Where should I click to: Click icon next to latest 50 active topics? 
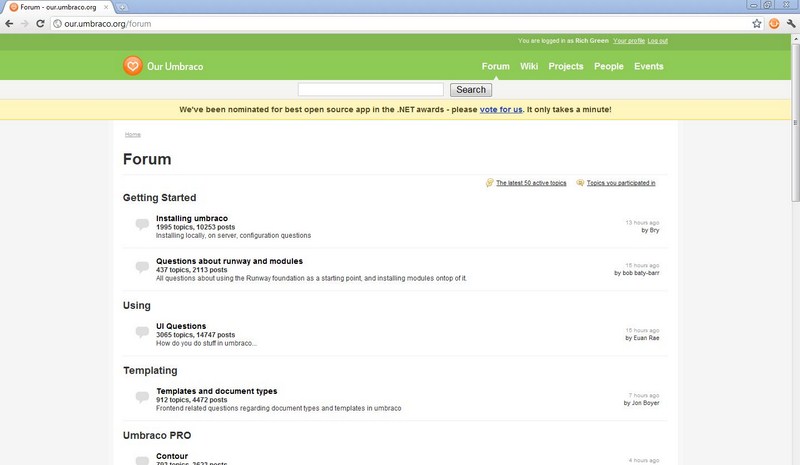(x=490, y=183)
